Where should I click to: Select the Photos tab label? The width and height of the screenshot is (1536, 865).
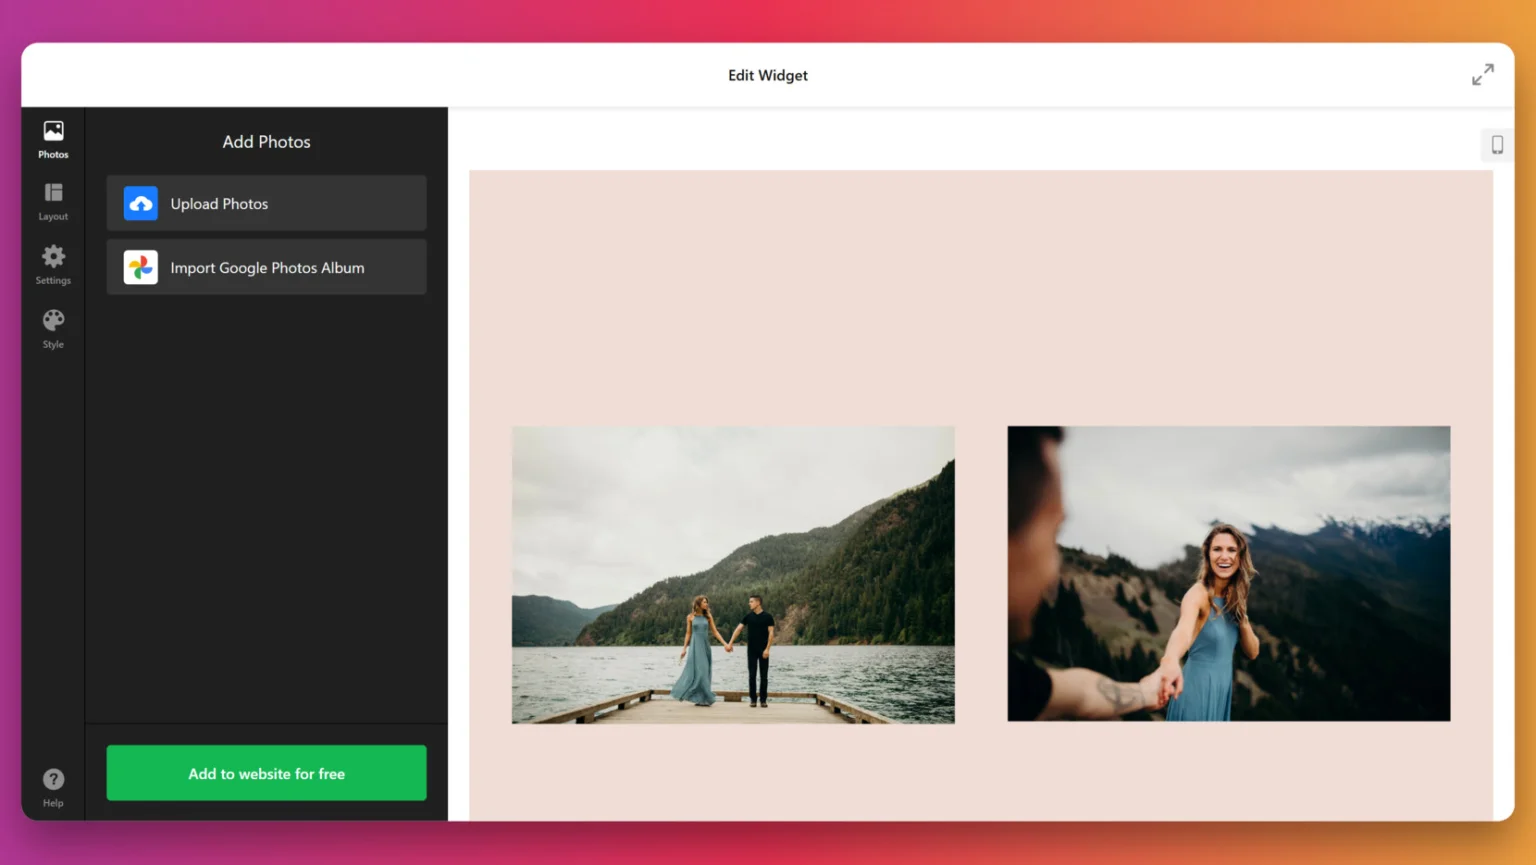53,154
